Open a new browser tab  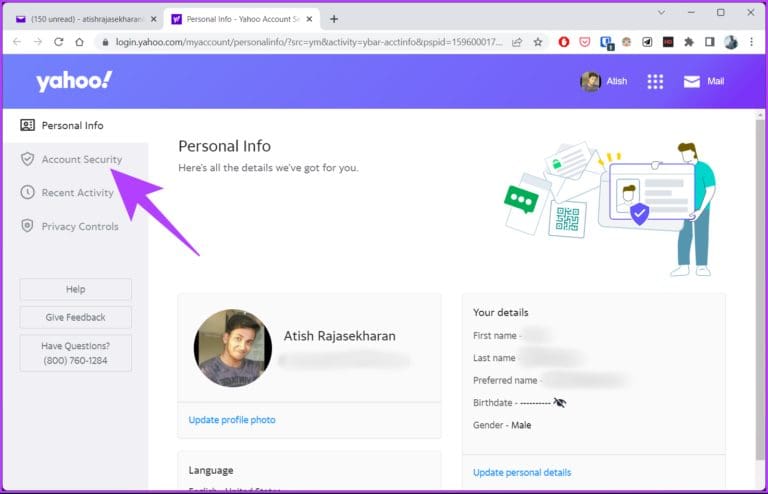(334, 19)
